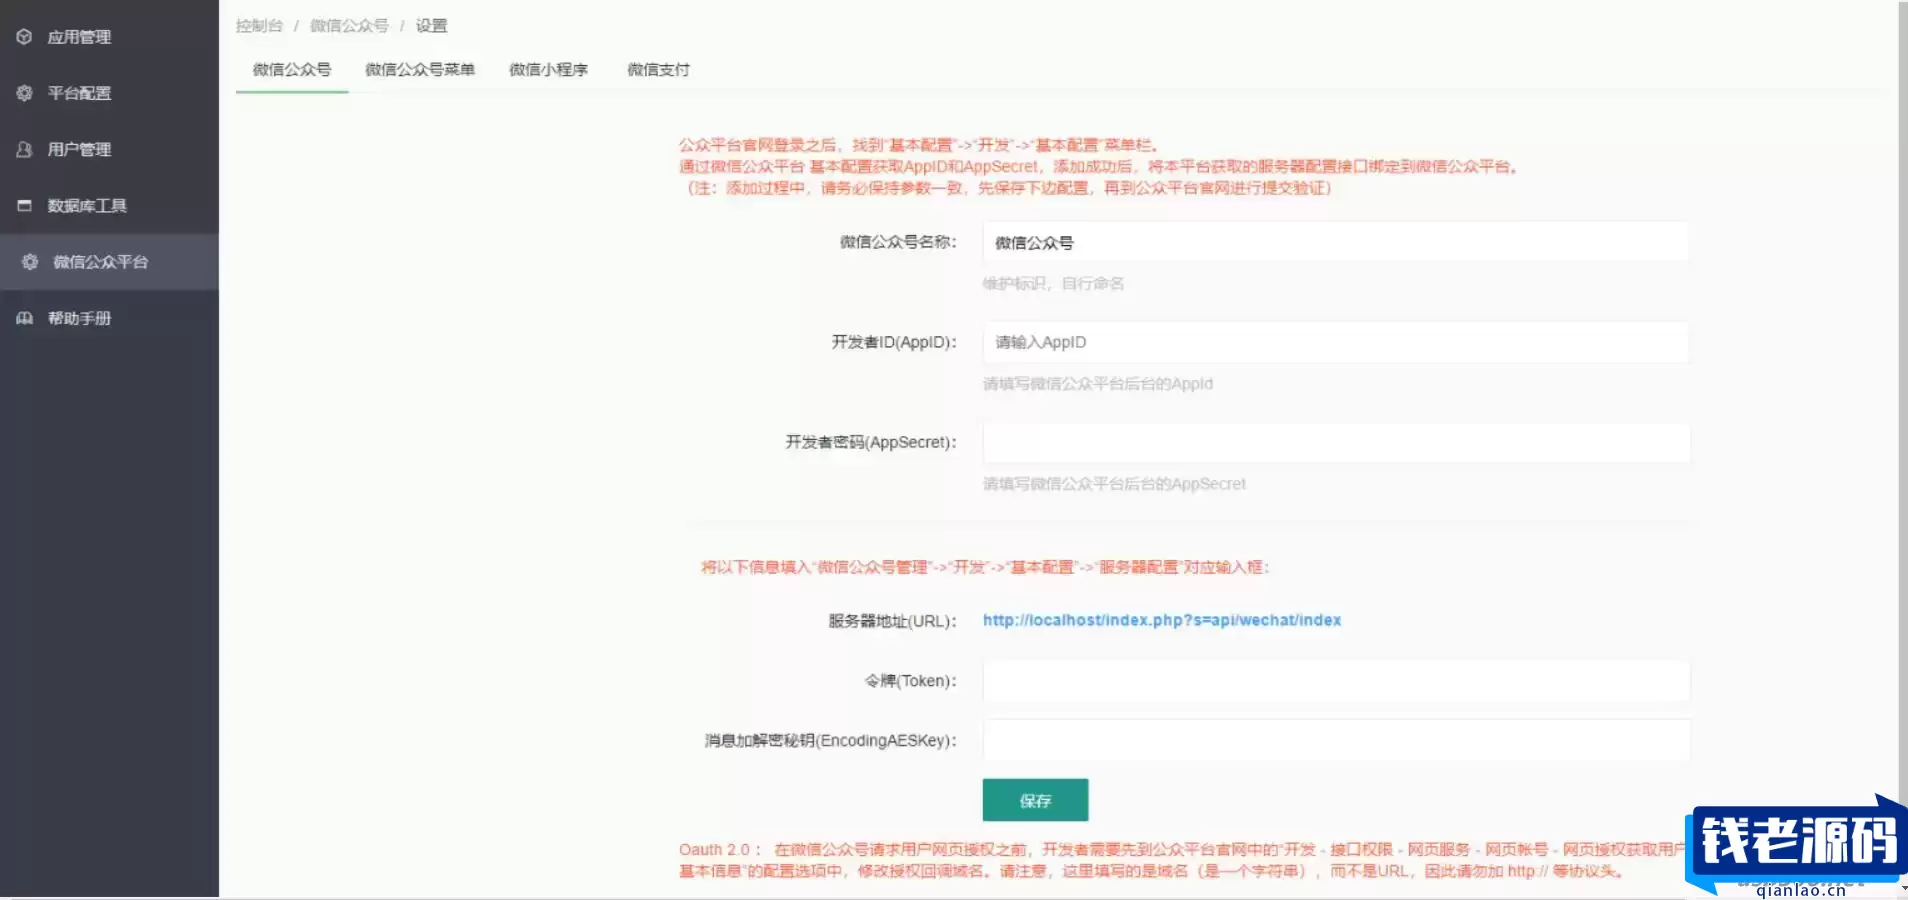Click the 维护标识，自行命名 hint text
The height and width of the screenshot is (900, 1908).
click(1053, 284)
